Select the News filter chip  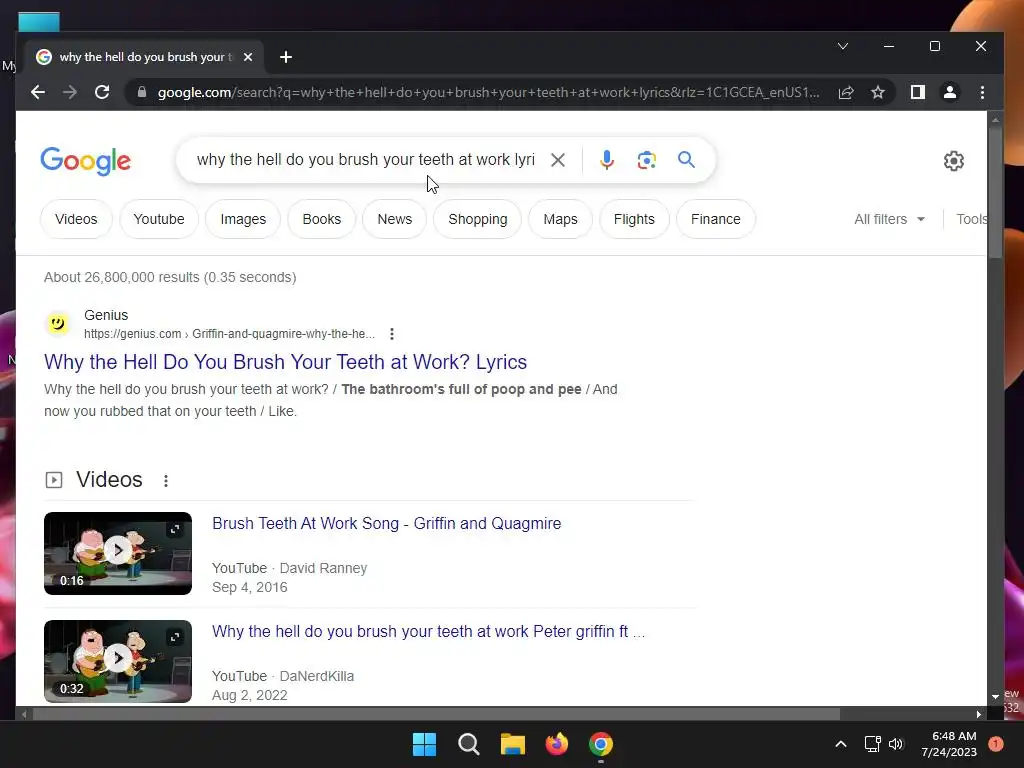click(394, 219)
